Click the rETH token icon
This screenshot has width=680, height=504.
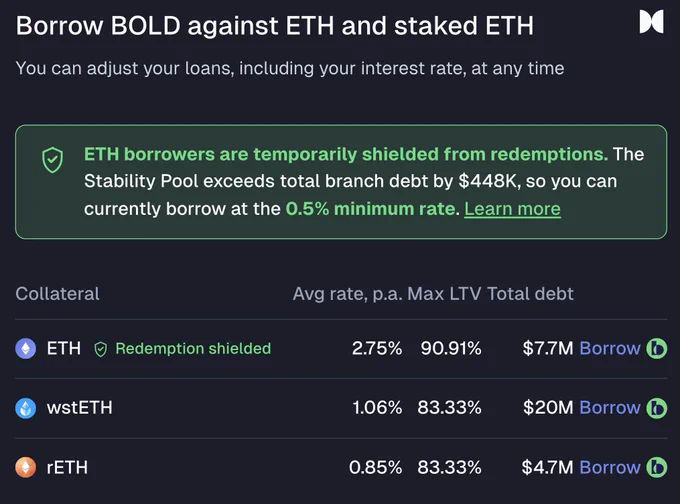[x=26, y=467]
